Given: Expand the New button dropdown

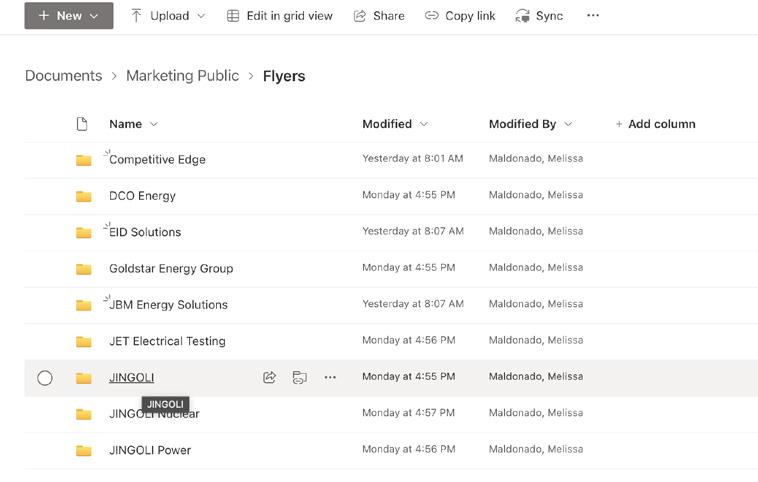Looking at the screenshot, I should pyautogui.click(x=69, y=16).
